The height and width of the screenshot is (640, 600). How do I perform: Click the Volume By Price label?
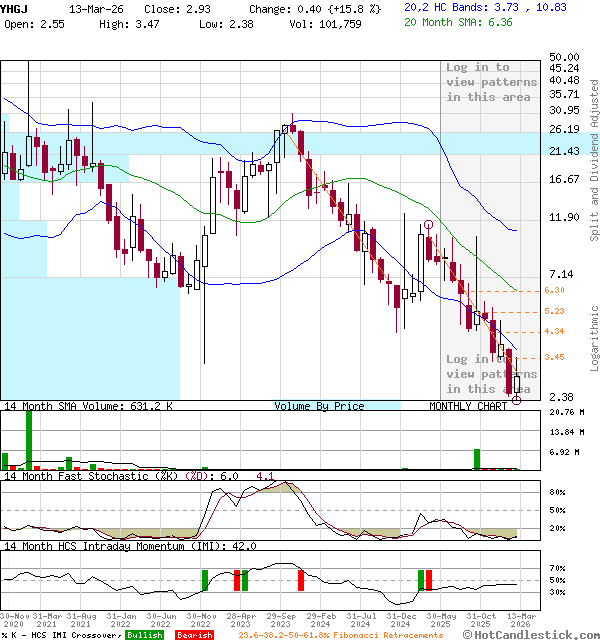tap(319, 406)
